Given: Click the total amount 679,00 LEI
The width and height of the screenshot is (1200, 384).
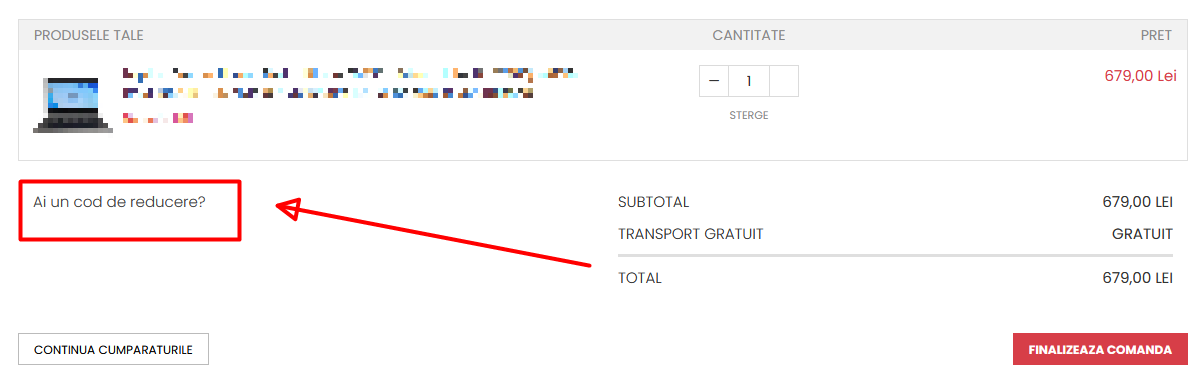Looking at the screenshot, I should pyautogui.click(x=1137, y=278).
